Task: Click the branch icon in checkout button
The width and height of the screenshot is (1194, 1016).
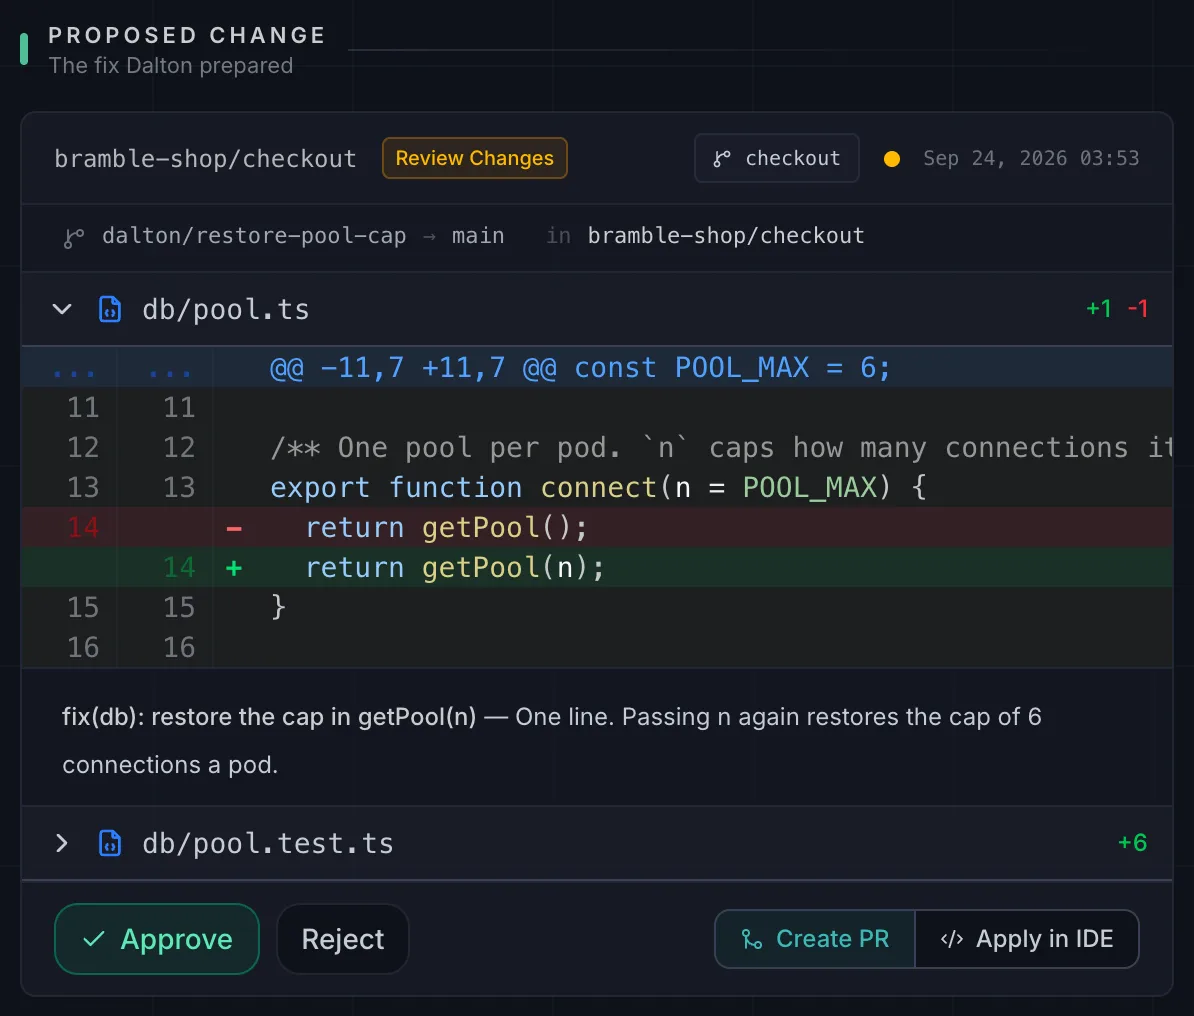Action: 721,158
